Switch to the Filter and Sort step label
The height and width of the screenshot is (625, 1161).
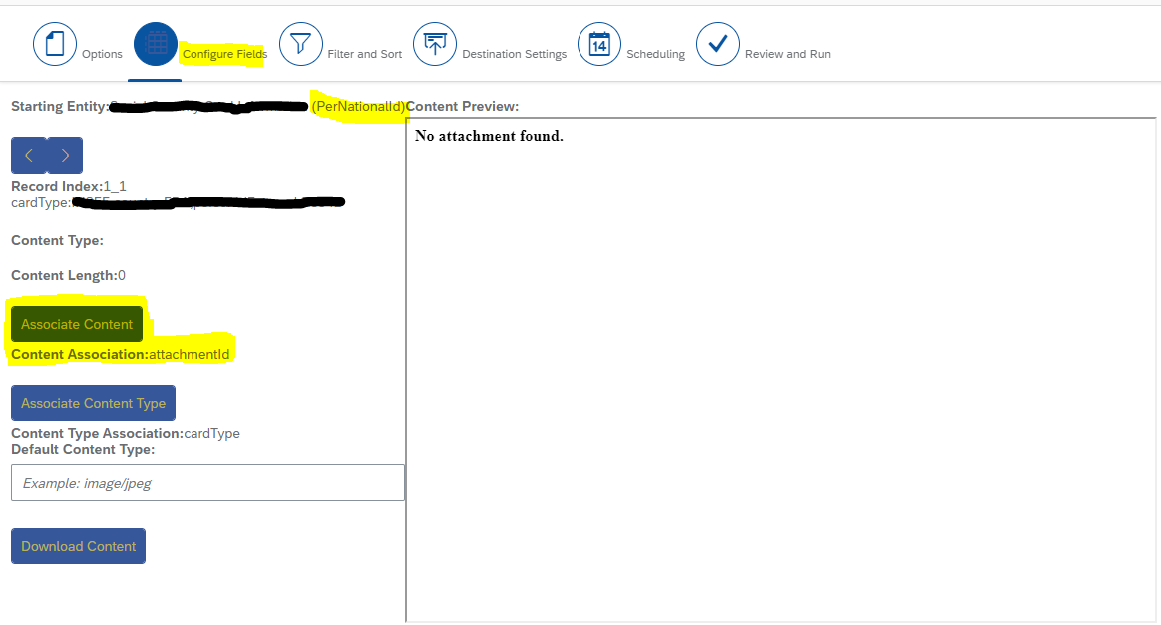point(364,54)
